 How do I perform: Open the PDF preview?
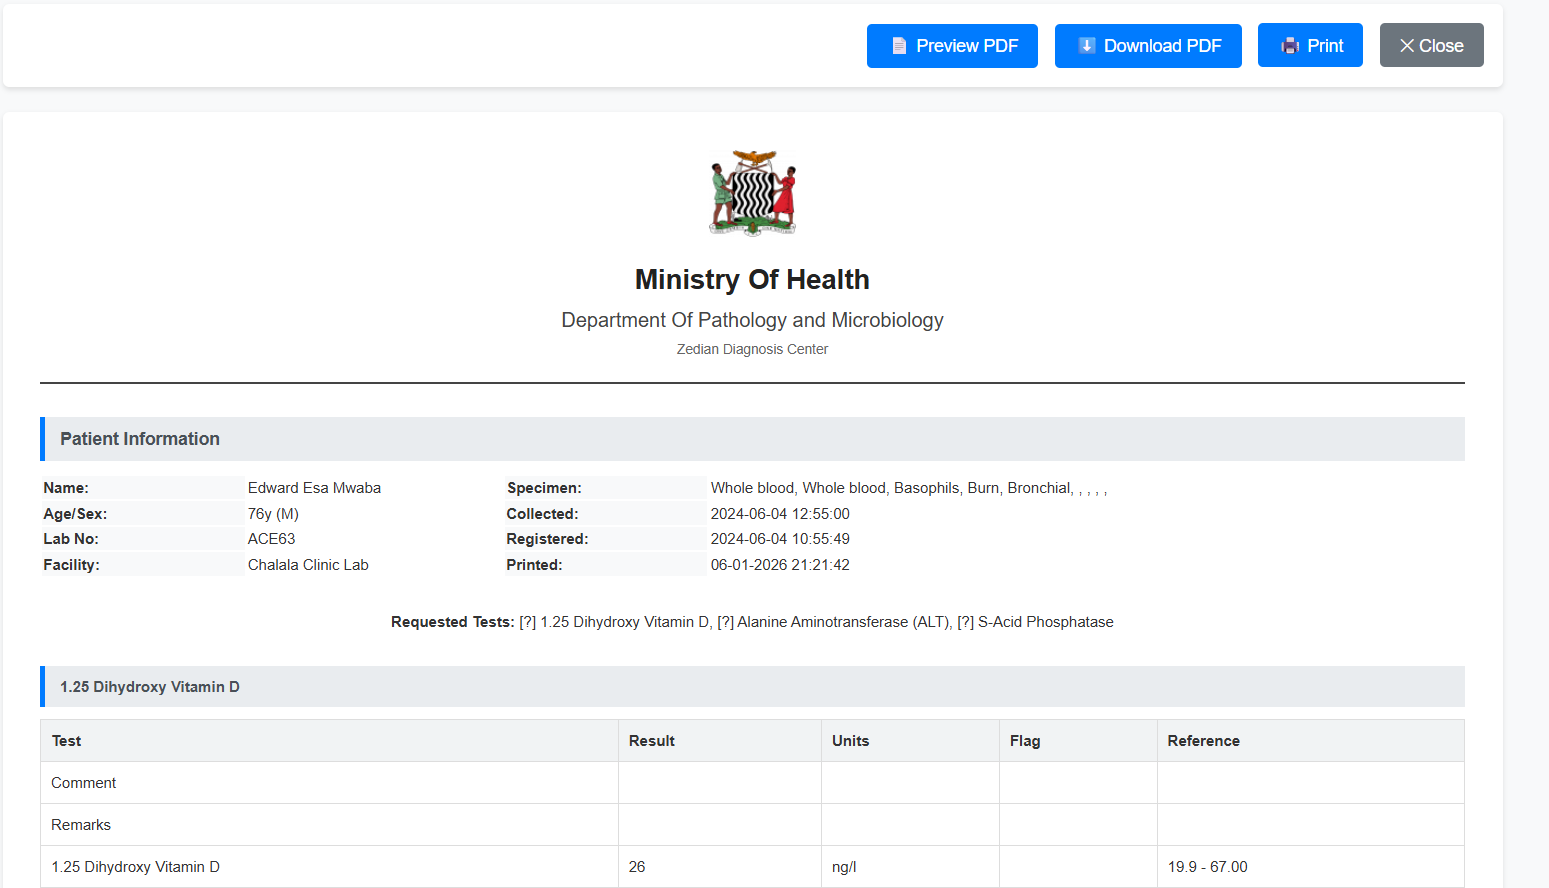(x=952, y=45)
